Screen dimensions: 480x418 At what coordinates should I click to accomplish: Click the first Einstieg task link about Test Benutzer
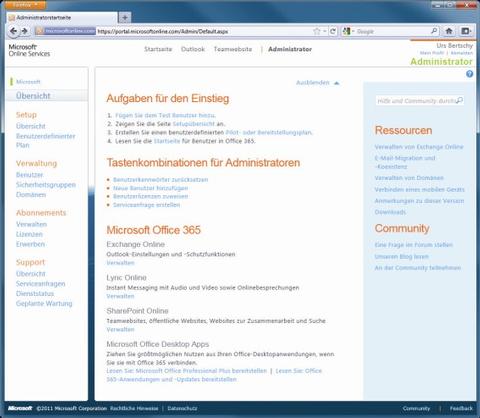(165, 115)
